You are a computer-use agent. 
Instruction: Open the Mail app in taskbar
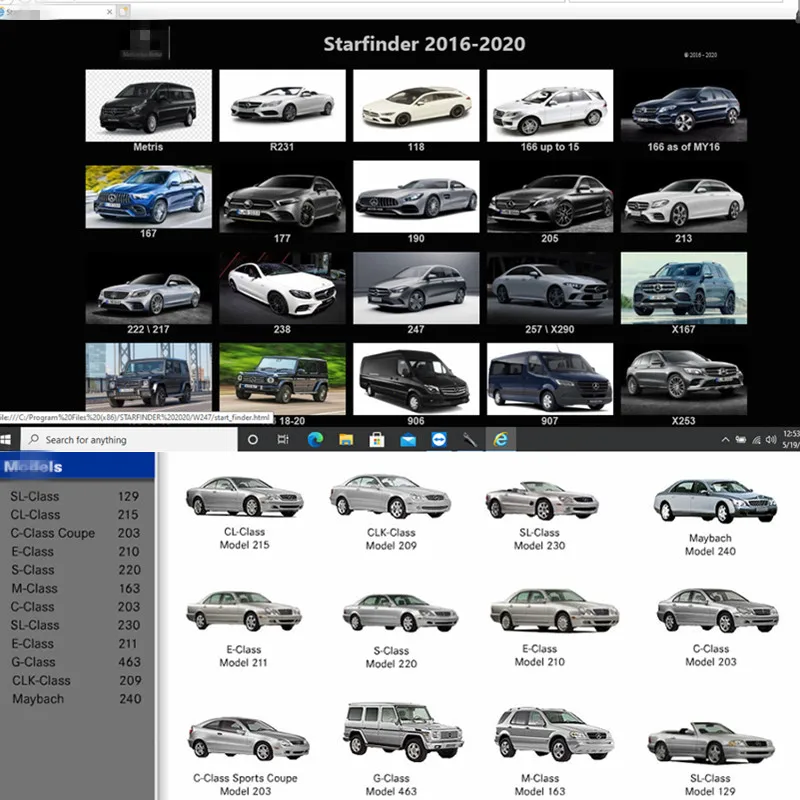[408, 439]
